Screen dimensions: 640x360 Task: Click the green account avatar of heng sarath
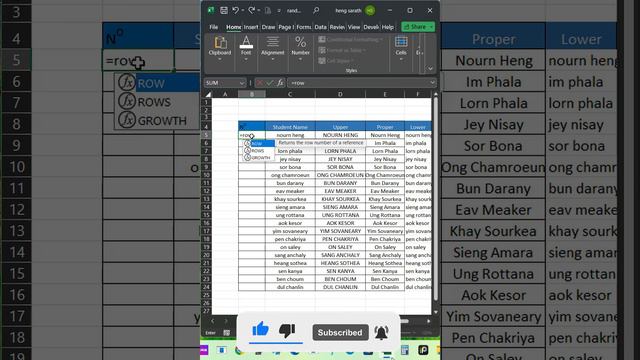370,11
